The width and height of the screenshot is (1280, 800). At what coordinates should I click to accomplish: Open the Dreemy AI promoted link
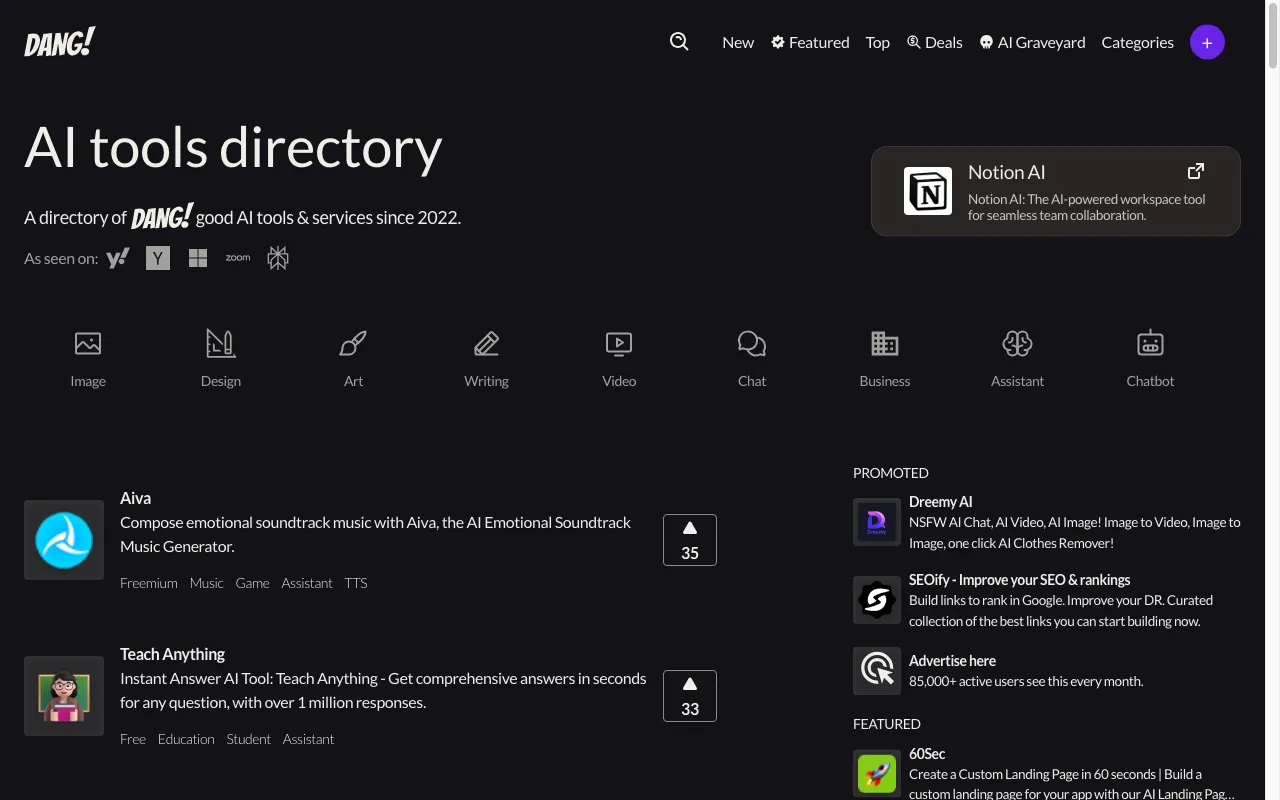[941, 502]
